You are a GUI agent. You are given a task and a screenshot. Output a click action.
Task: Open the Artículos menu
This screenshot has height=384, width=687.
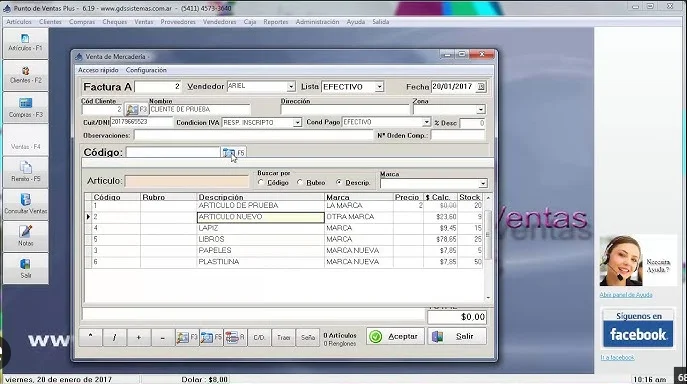coord(18,21)
